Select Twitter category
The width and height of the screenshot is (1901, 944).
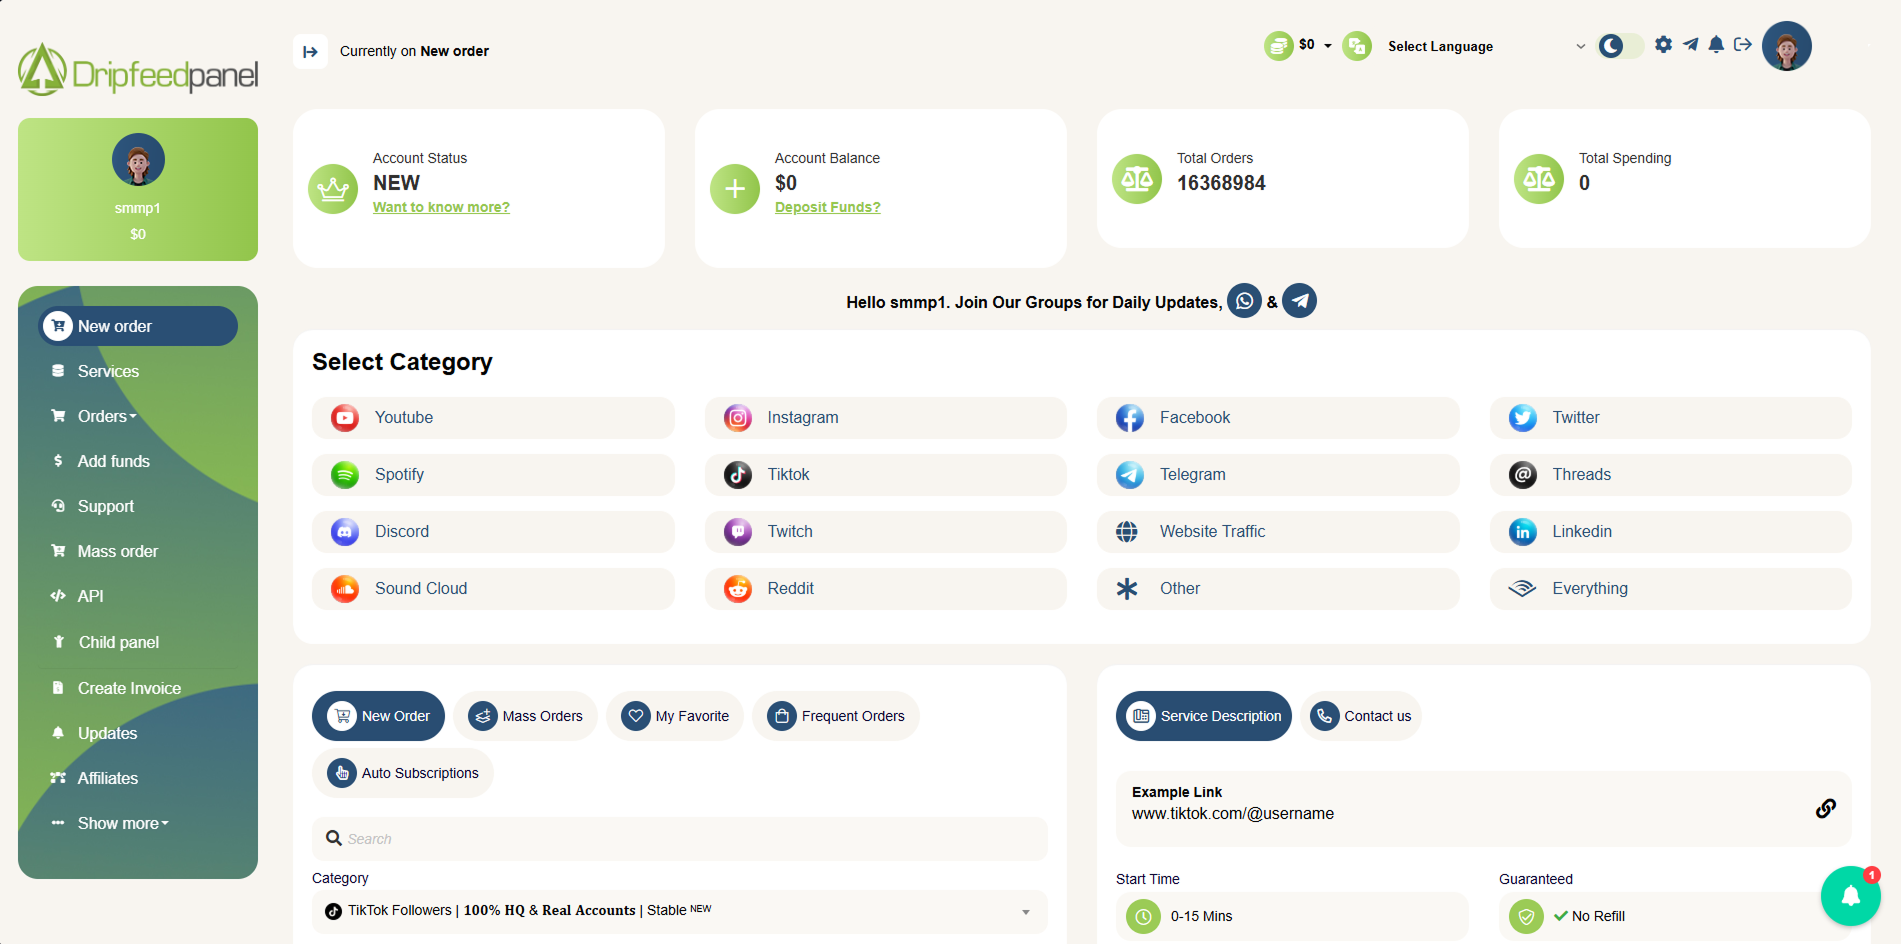[x=1671, y=418]
